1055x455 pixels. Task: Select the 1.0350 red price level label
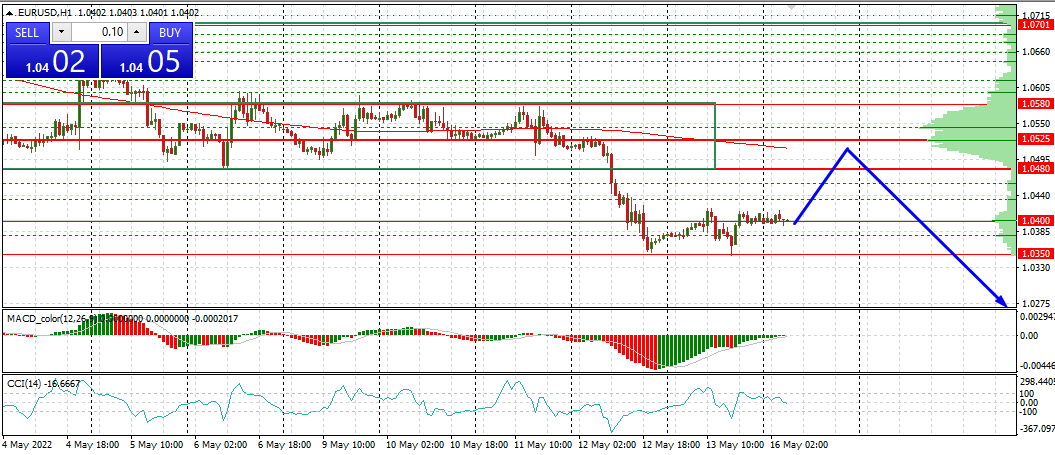coord(1034,254)
